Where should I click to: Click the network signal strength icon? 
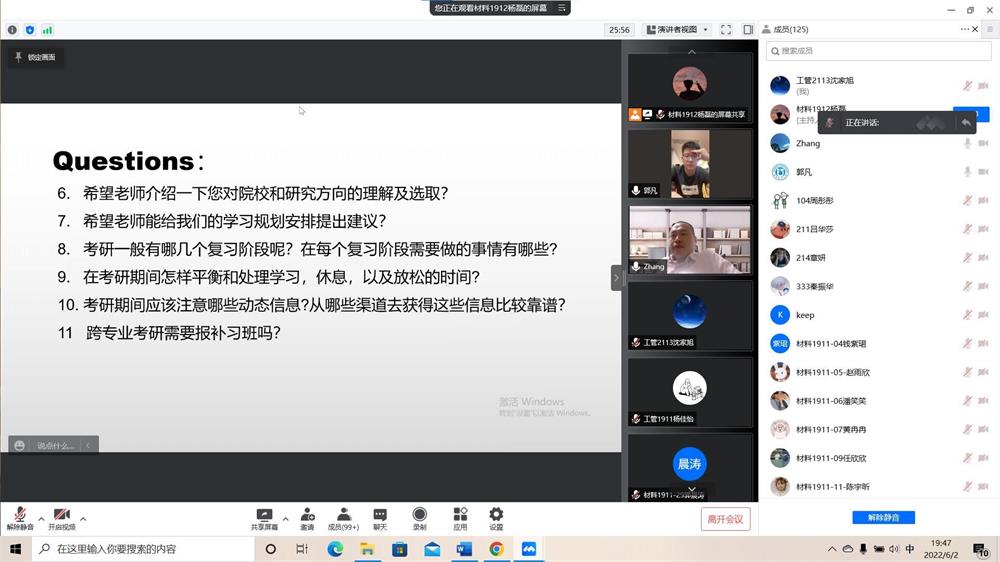[47, 30]
